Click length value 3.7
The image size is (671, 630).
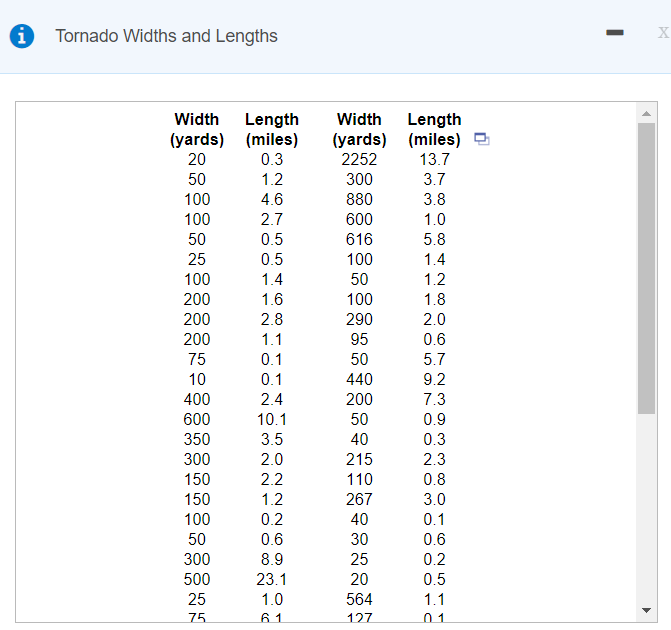434,180
